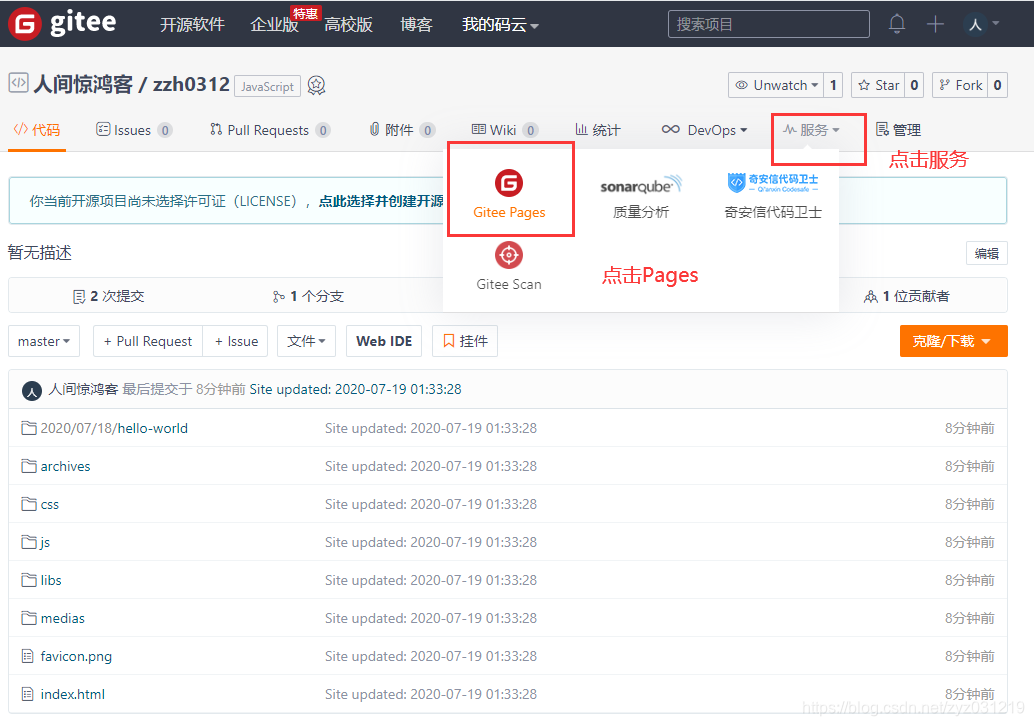Switch to the 附件 tab
The height and width of the screenshot is (726, 1034).
tap(401, 130)
